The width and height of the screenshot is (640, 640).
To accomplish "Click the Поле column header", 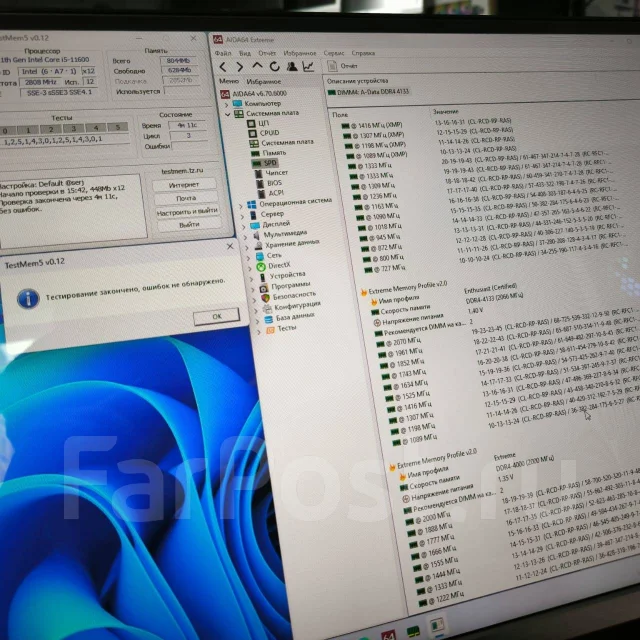I will pos(340,115).
